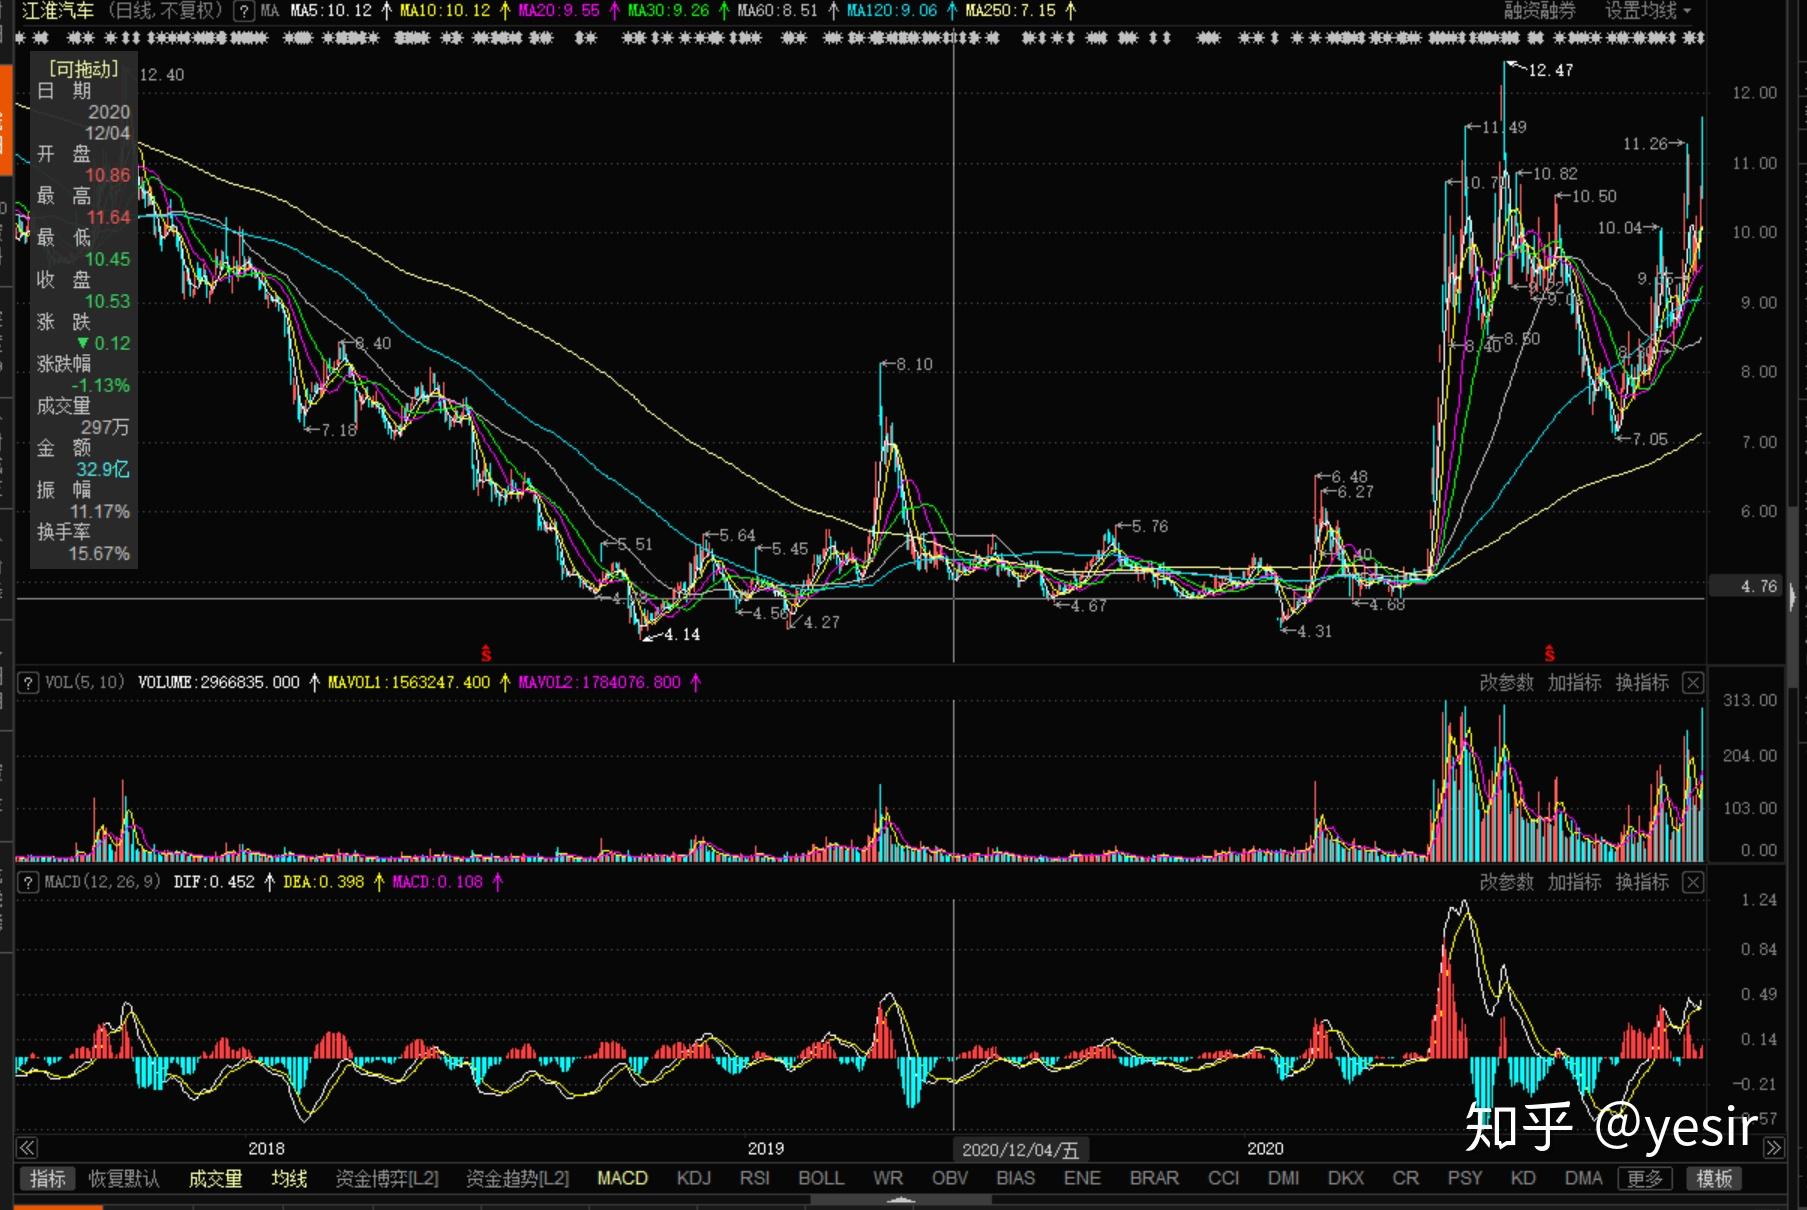Click the help icon beside the stock name
Image resolution: width=1807 pixels, height=1210 pixels.
243,11
